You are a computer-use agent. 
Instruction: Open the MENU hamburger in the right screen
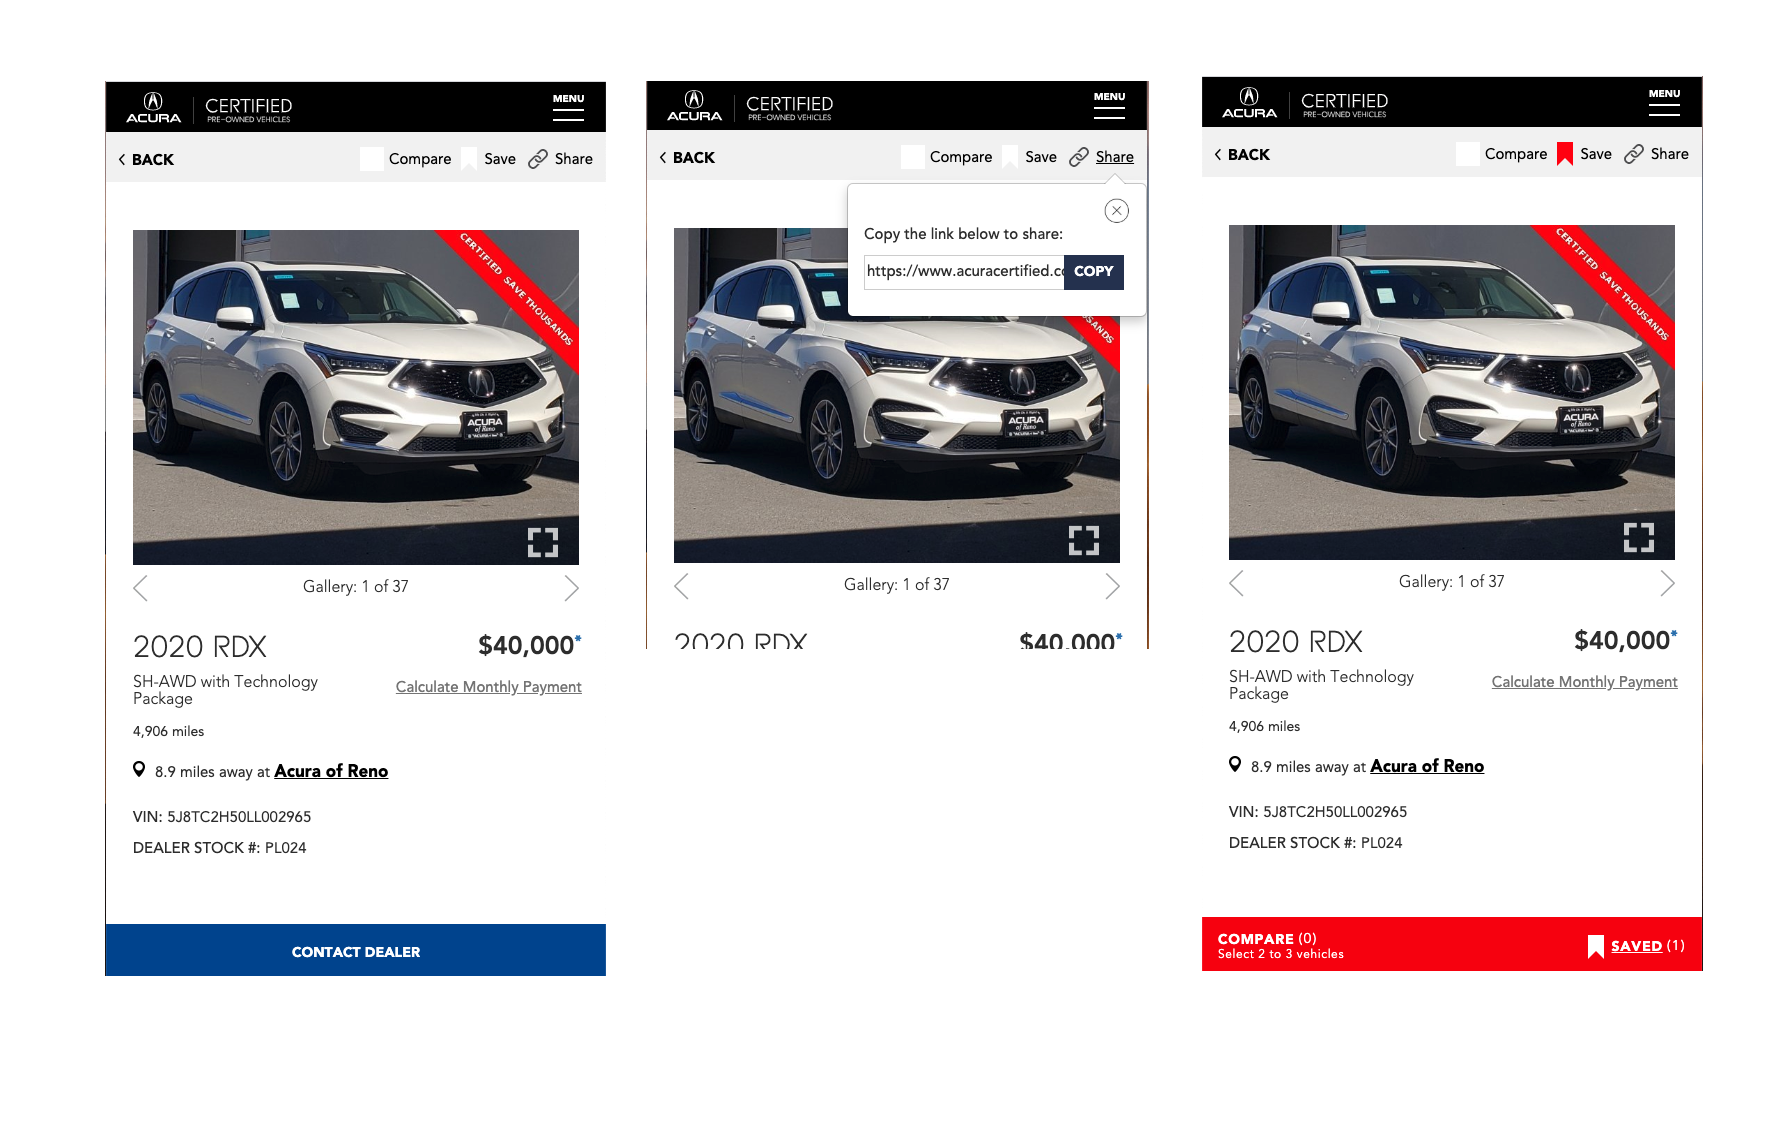pyautogui.click(x=1664, y=102)
